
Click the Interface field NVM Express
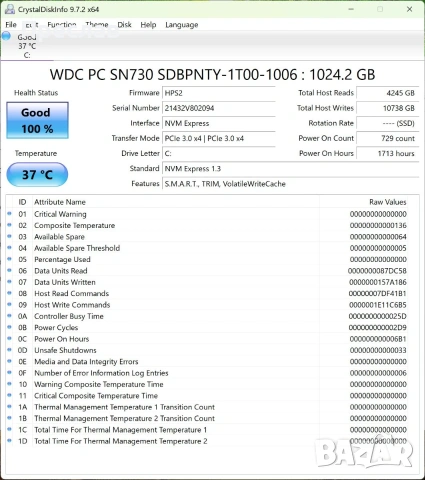[x=219, y=123]
